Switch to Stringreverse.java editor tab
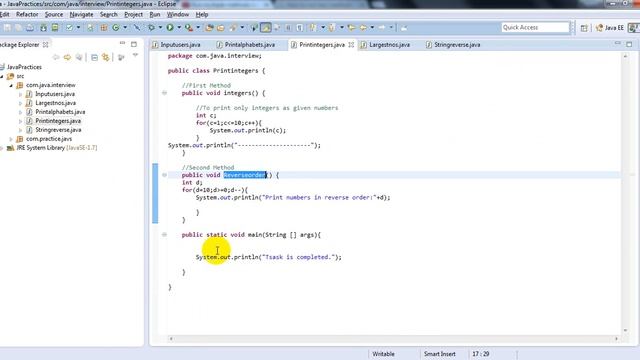This screenshot has height=360, width=640. pos(453,44)
